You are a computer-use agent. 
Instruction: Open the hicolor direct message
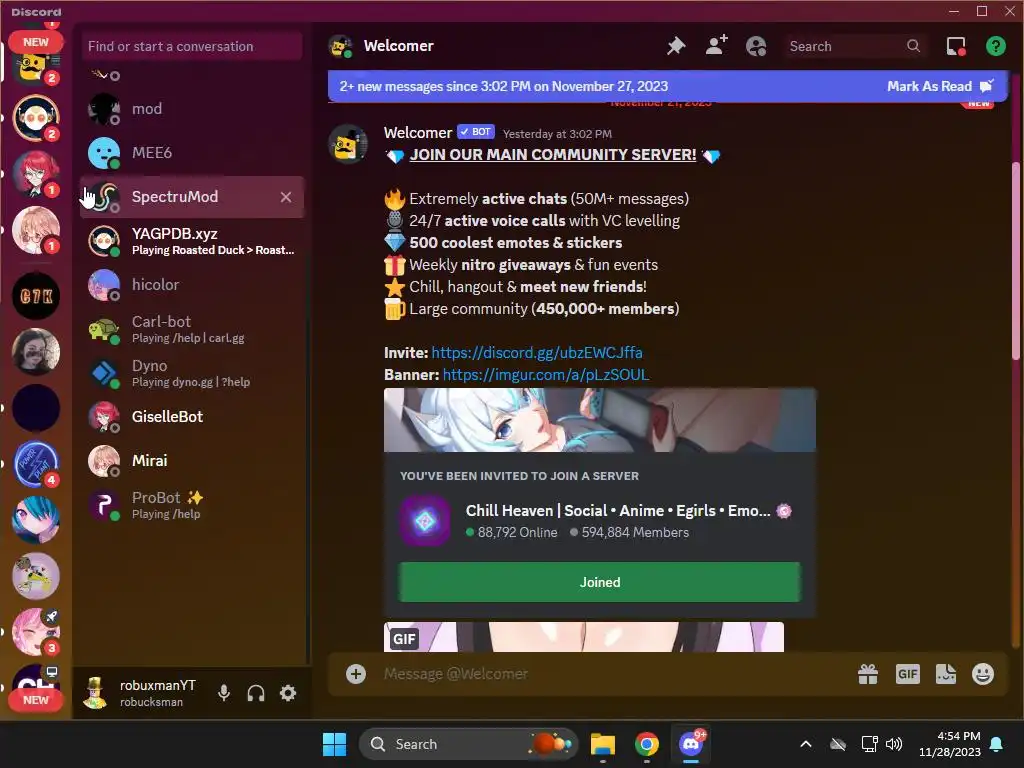coord(192,285)
